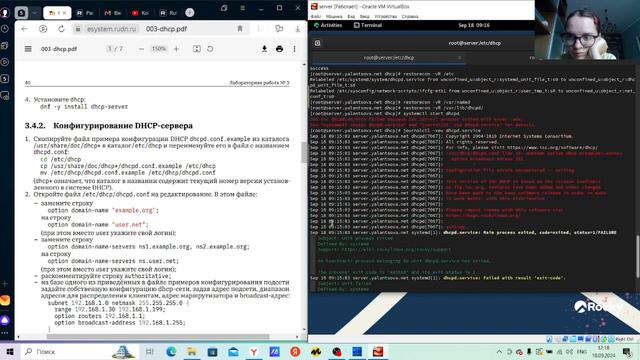The width and height of the screenshot is (640, 360).
Task: Open Машина menu in VirtualBox window
Action: [x=334, y=17]
